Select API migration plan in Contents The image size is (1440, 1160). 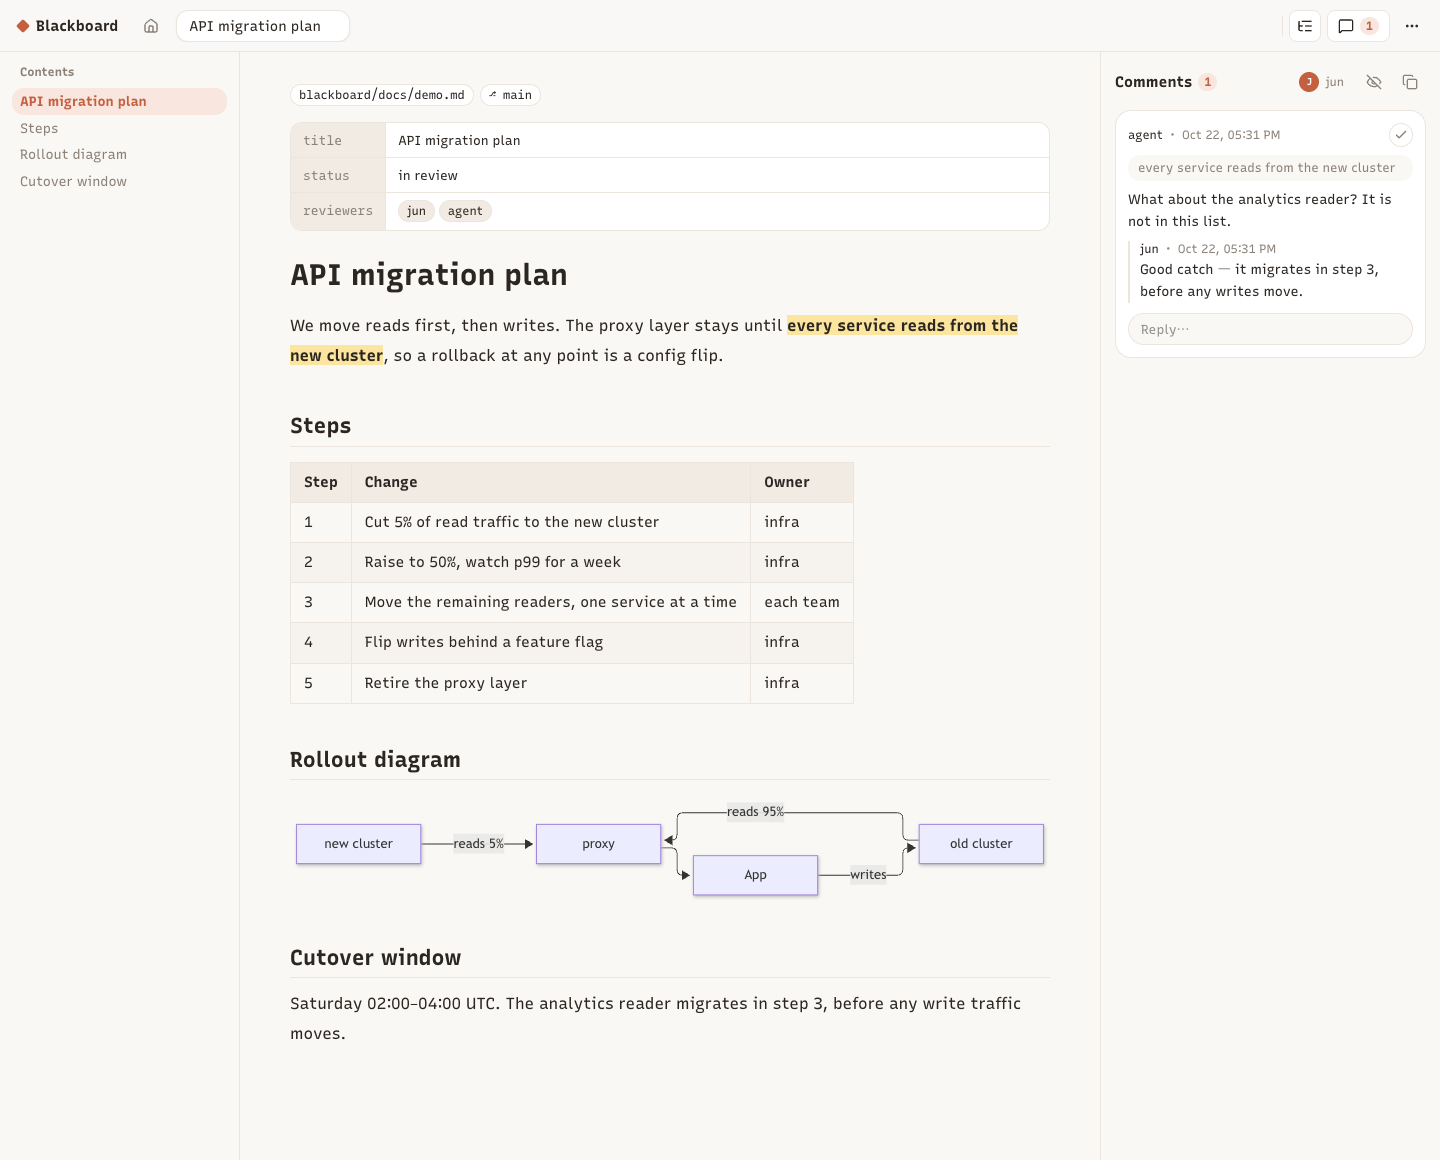point(119,101)
